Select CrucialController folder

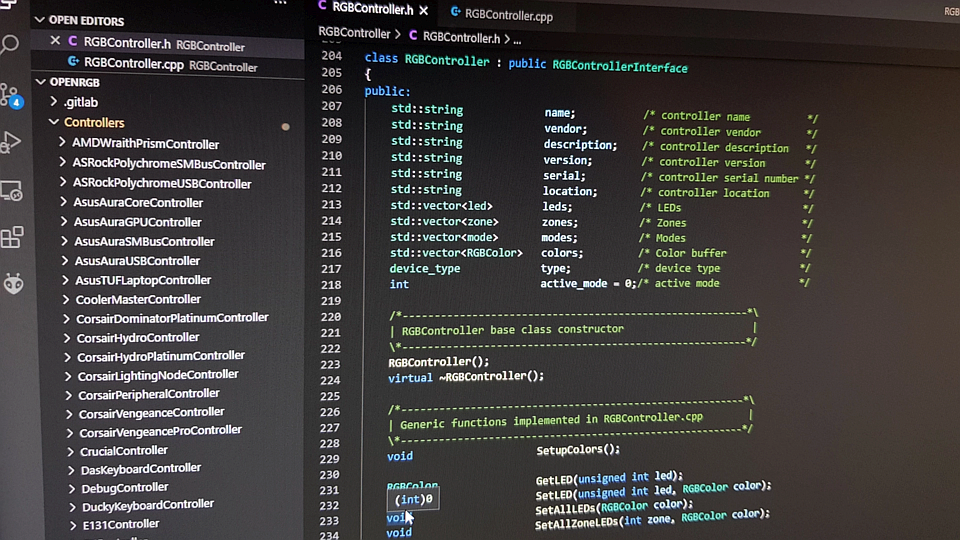tap(124, 451)
